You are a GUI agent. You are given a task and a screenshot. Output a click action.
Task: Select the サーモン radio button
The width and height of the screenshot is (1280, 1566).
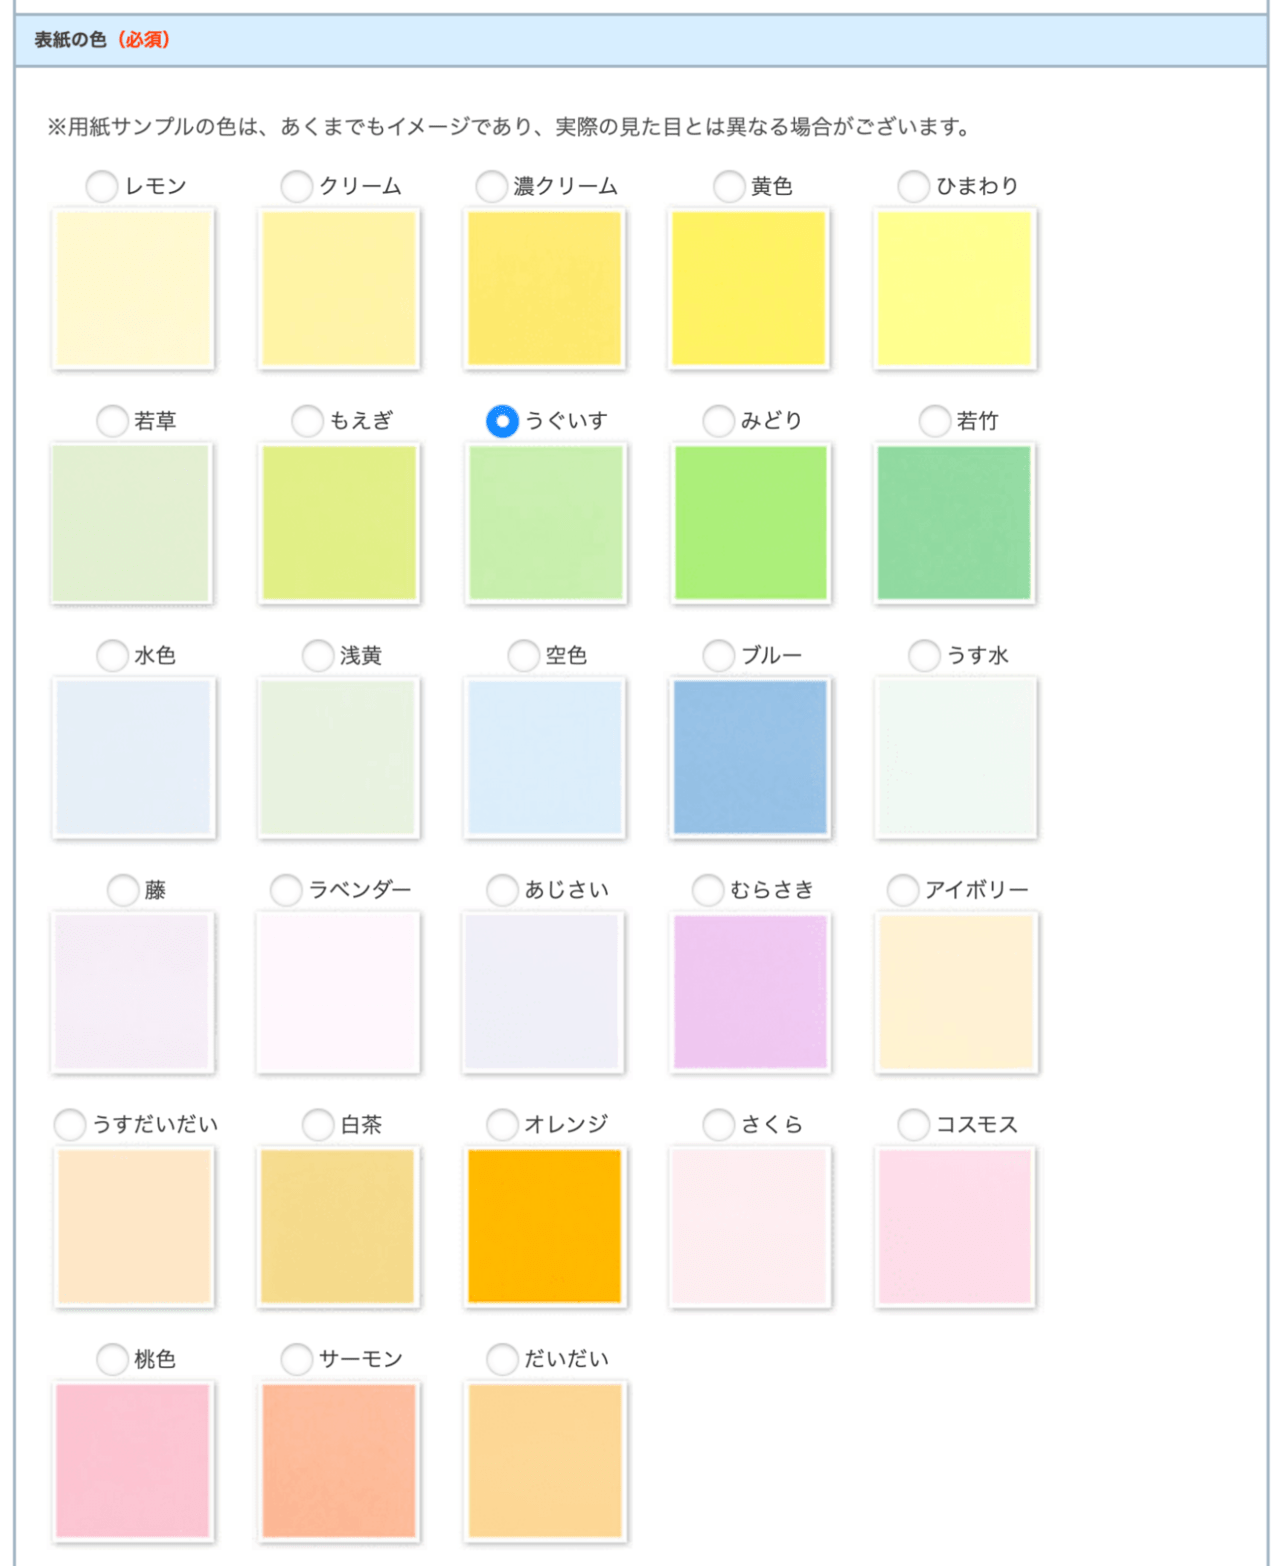pyautogui.click(x=296, y=1359)
